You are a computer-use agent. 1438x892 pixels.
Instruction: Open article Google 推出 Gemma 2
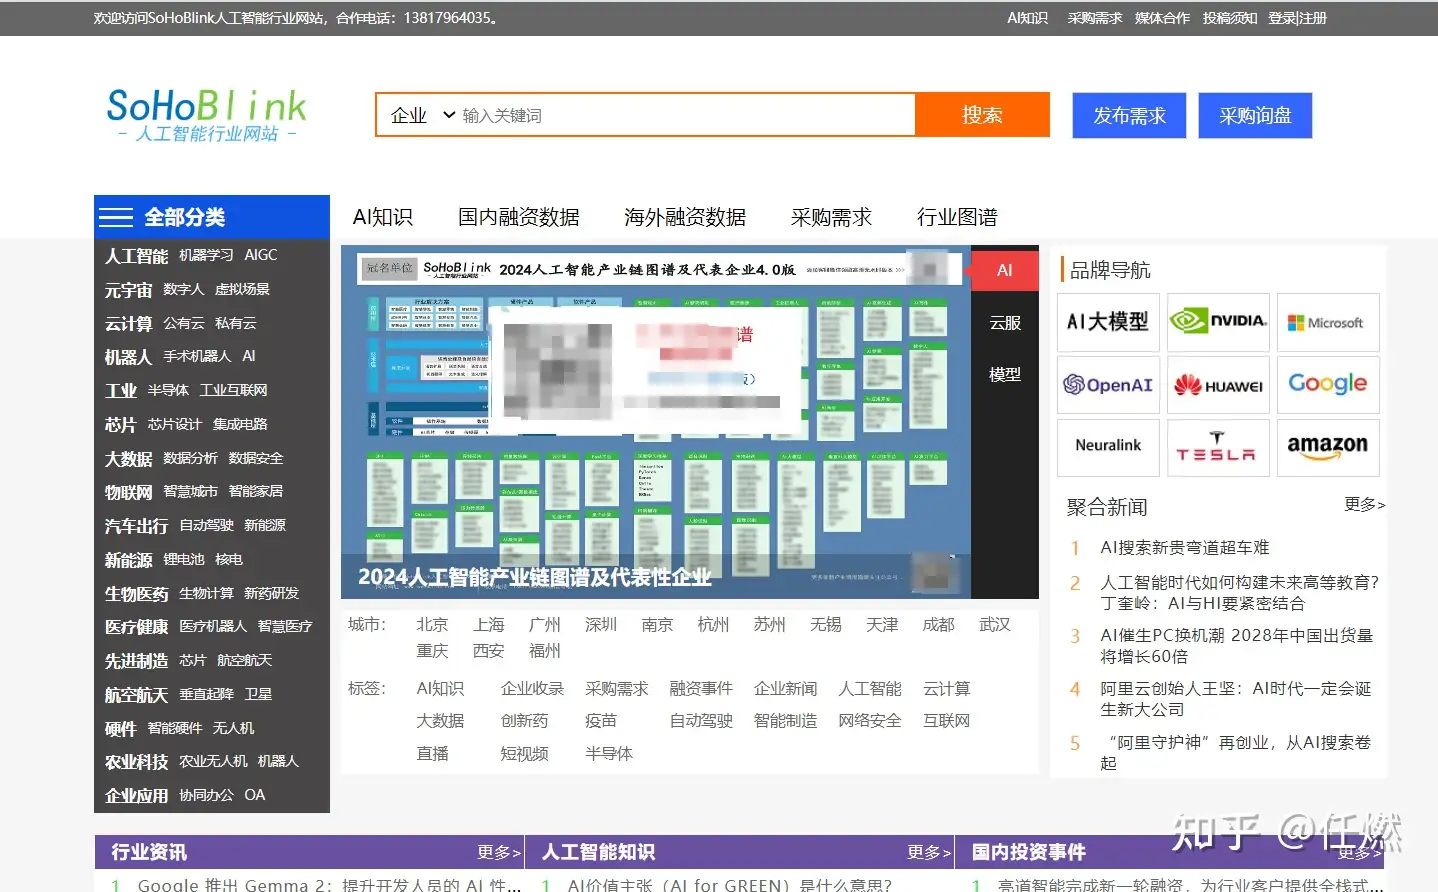(x=329, y=885)
